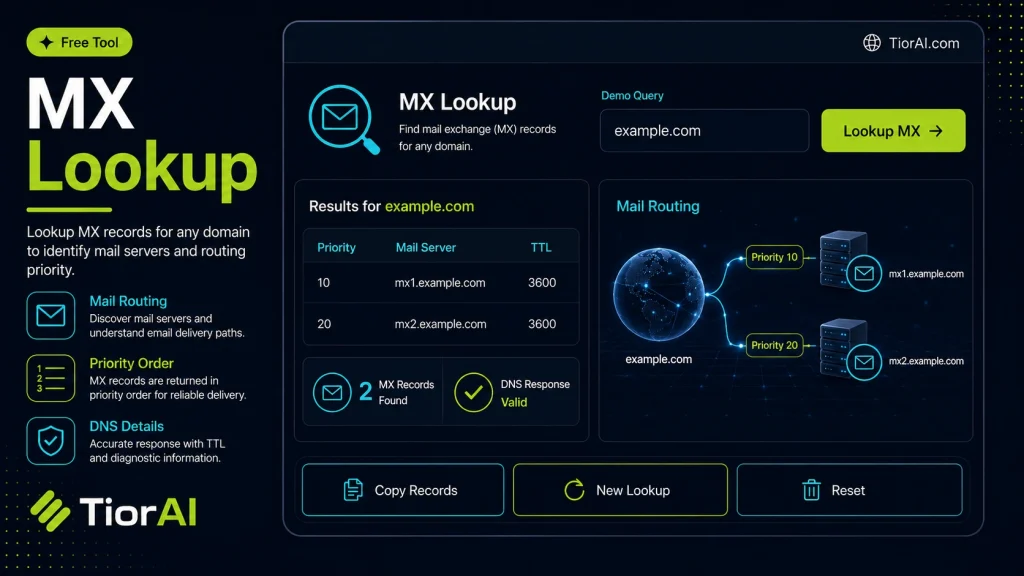The width and height of the screenshot is (1024, 576).
Task: Click the MX Lookup envelope magnifier icon
Action: [x=344, y=119]
